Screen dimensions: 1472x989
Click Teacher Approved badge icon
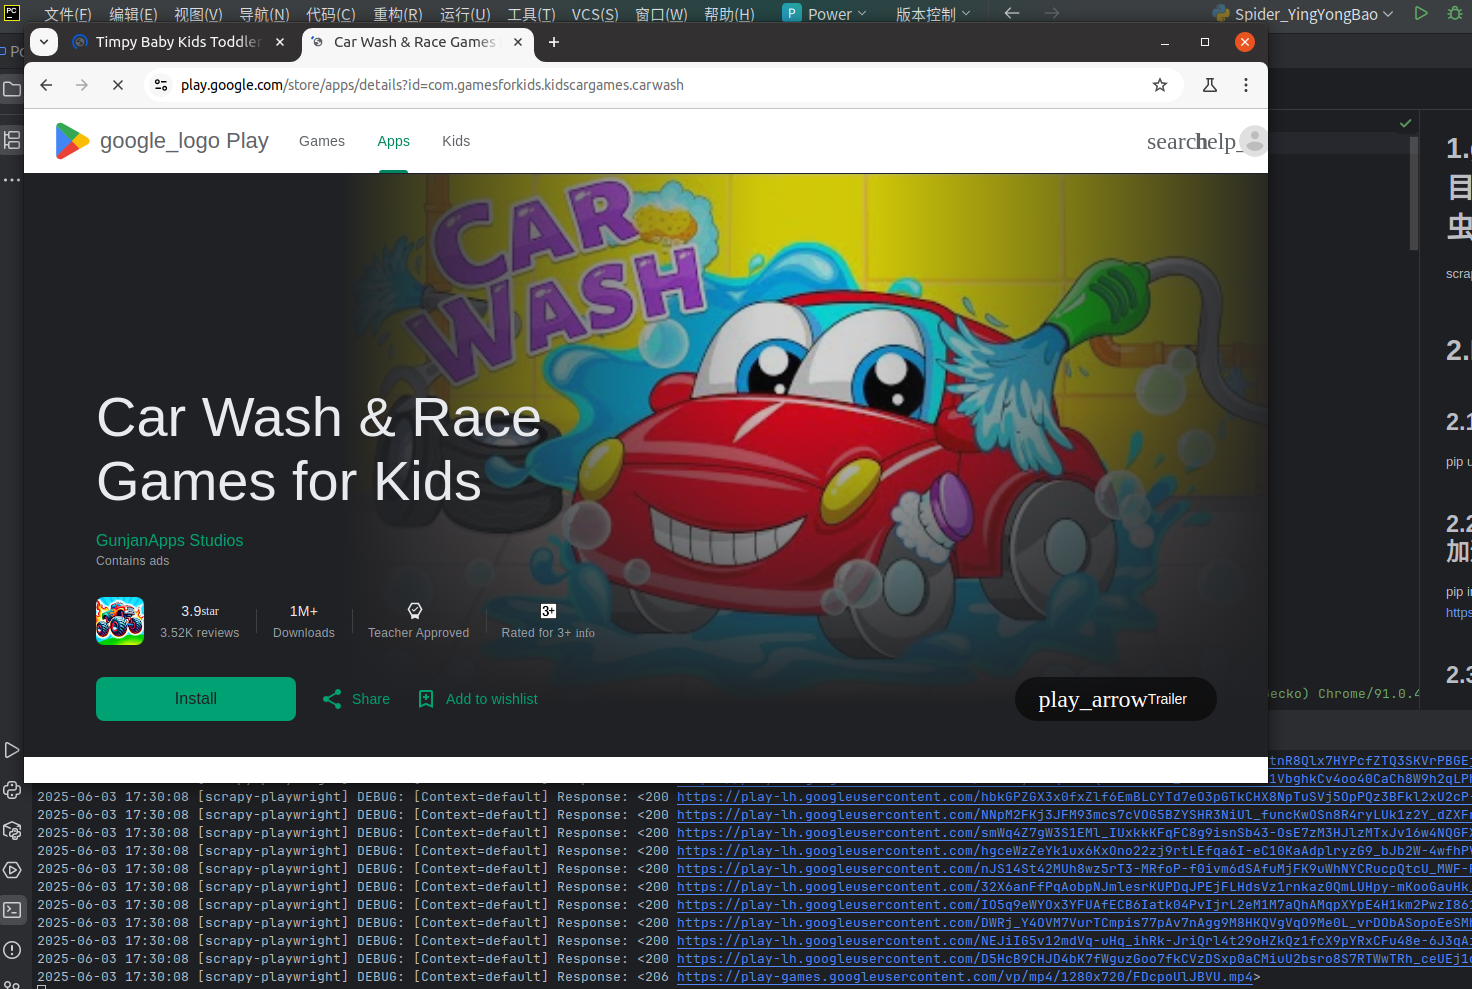(x=415, y=610)
